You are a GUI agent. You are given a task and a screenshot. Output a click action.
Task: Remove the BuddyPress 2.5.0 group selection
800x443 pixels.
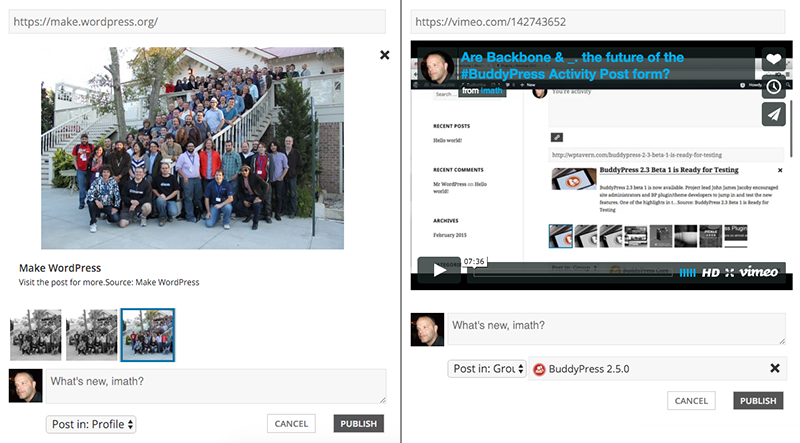point(774,368)
